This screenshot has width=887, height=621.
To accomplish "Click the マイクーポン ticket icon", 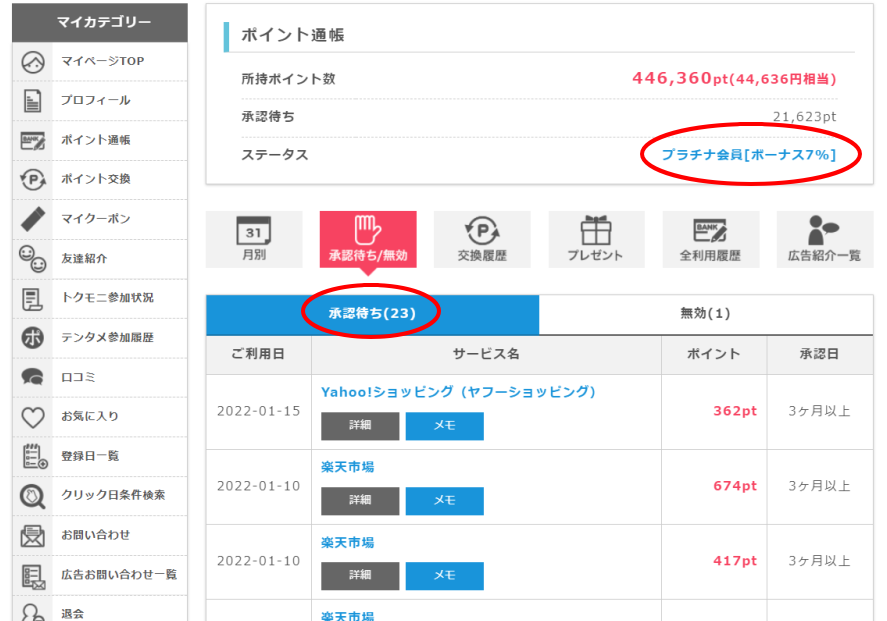I will click(x=33, y=219).
